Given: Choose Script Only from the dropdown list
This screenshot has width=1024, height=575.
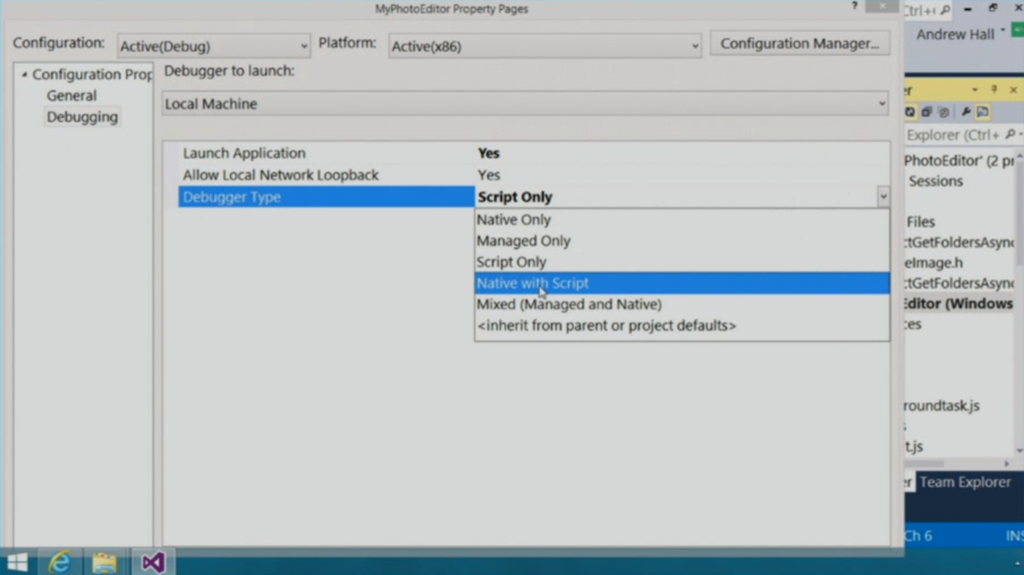Looking at the screenshot, I should tap(682, 261).
